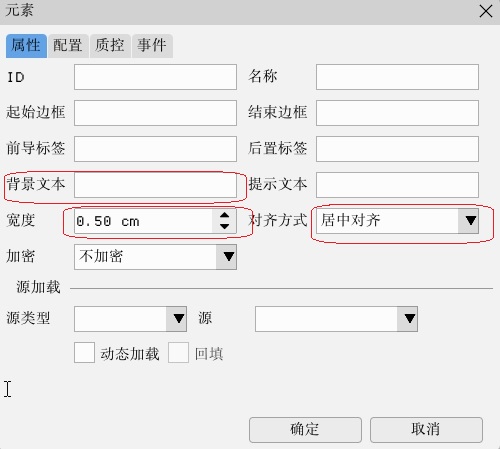Expand the 源类型 dropdown
Viewport: 500px width, 449px height.
click(x=130, y=319)
